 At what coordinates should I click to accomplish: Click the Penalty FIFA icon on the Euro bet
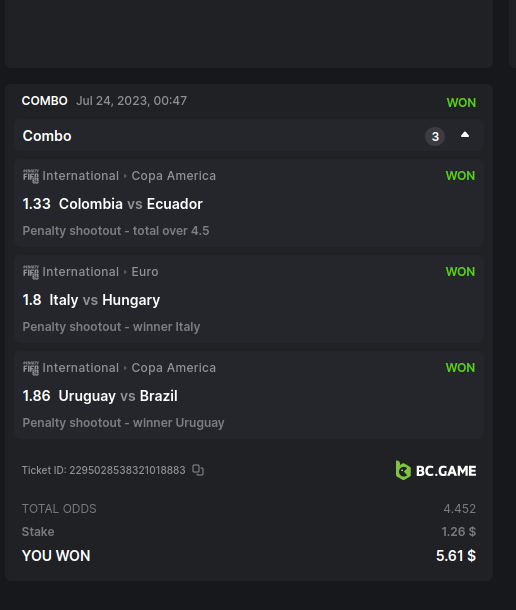[x=31, y=272]
